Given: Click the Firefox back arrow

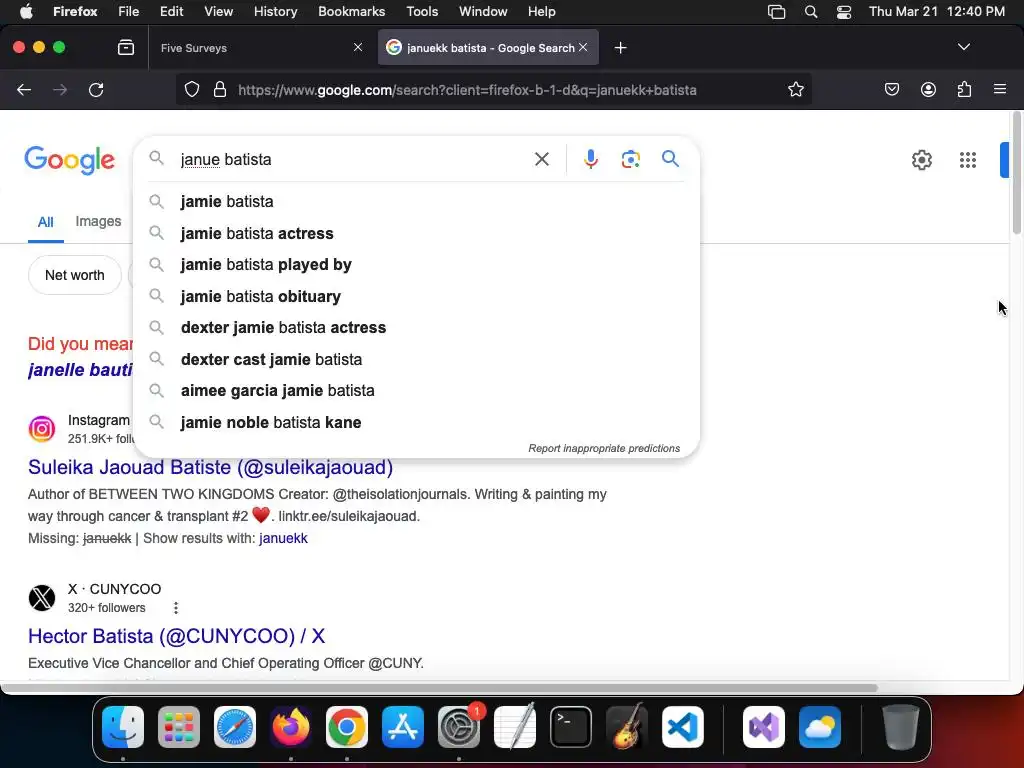Looking at the screenshot, I should pyautogui.click(x=24, y=89).
